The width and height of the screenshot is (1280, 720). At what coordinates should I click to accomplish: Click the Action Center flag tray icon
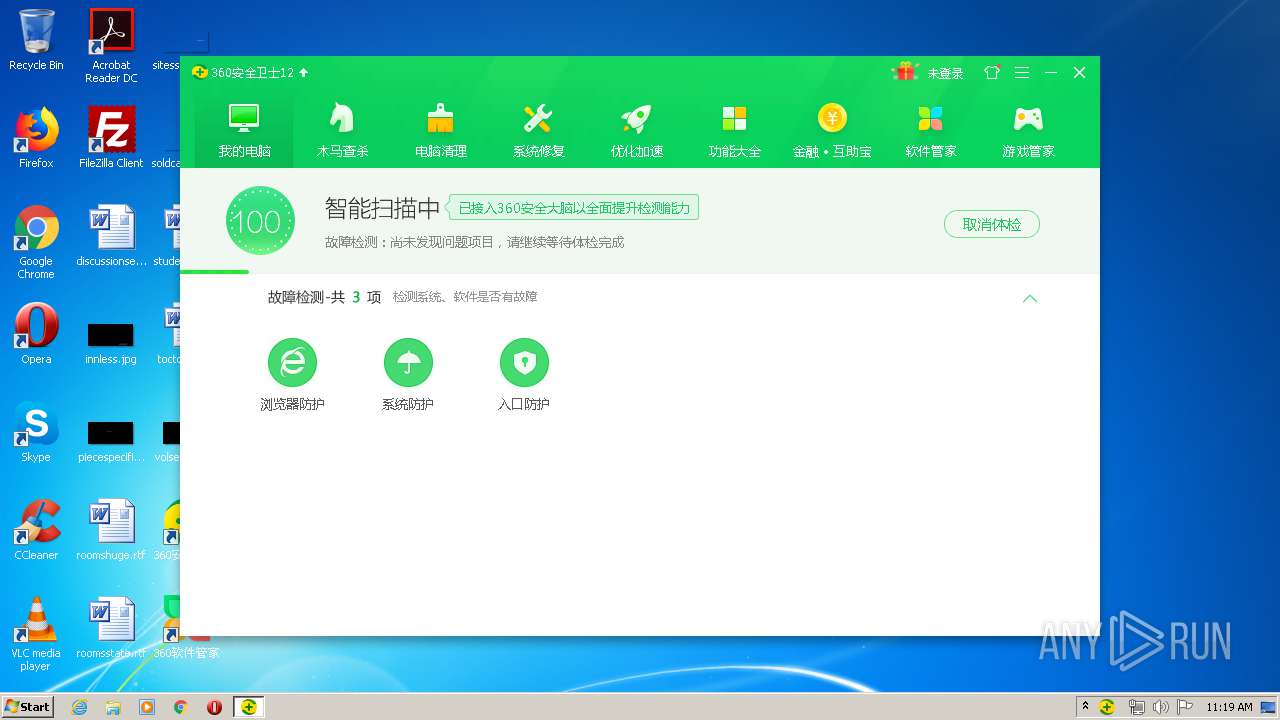pos(1185,707)
